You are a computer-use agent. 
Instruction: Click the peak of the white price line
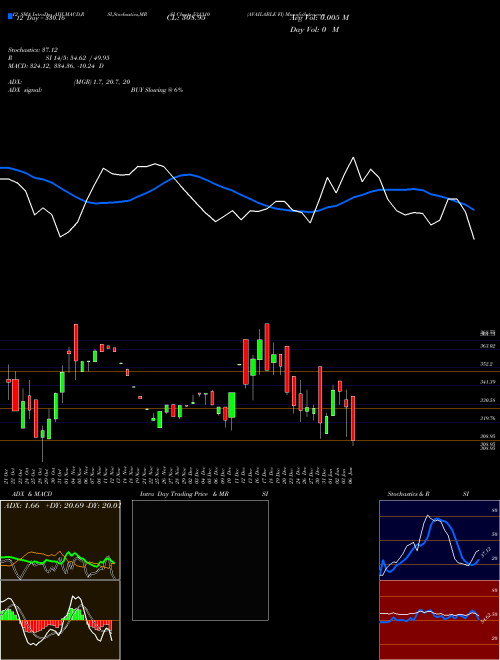click(x=353, y=157)
